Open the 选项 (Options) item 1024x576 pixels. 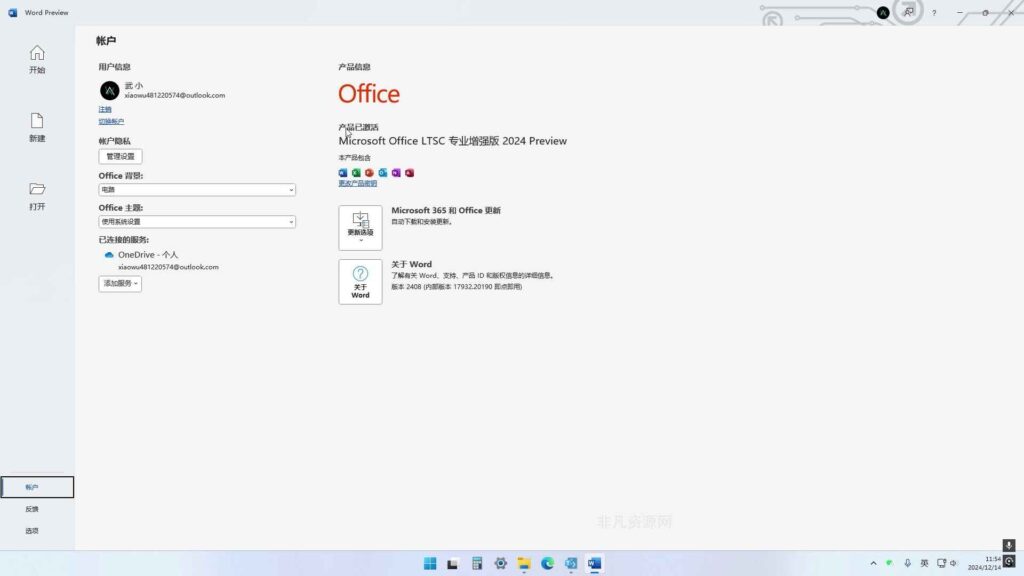click(32, 530)
